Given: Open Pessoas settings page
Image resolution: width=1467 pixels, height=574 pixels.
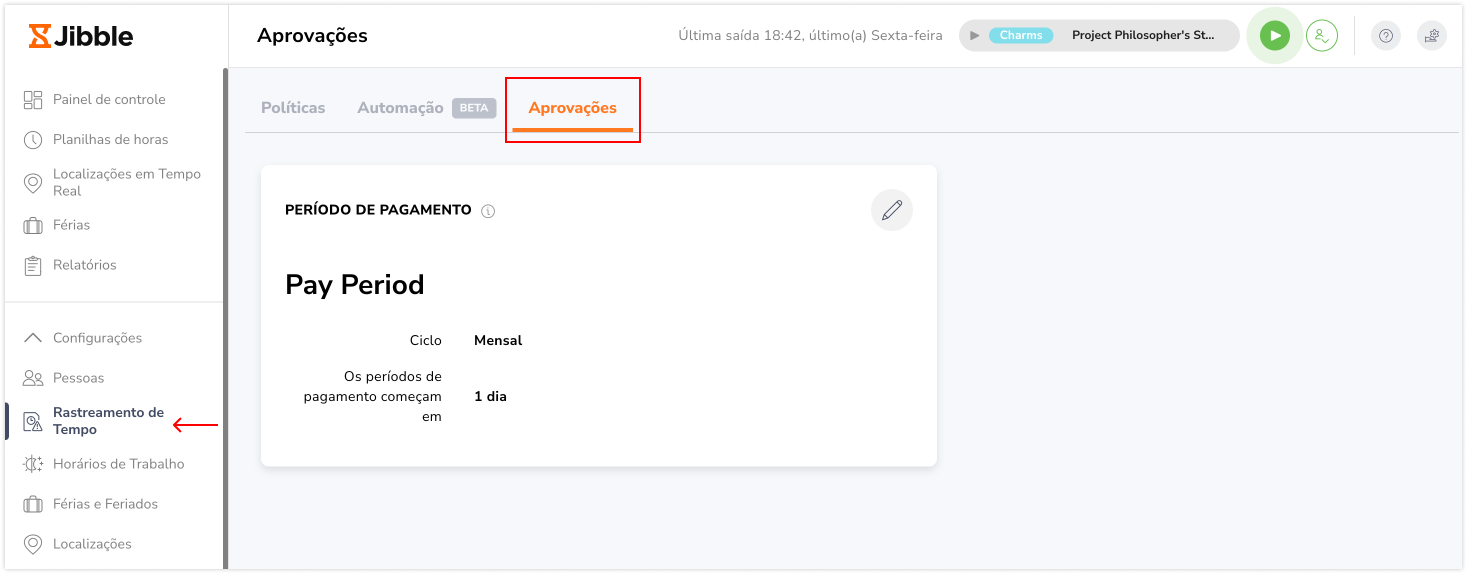Looking at the screenshot, I should click(78, 378).
